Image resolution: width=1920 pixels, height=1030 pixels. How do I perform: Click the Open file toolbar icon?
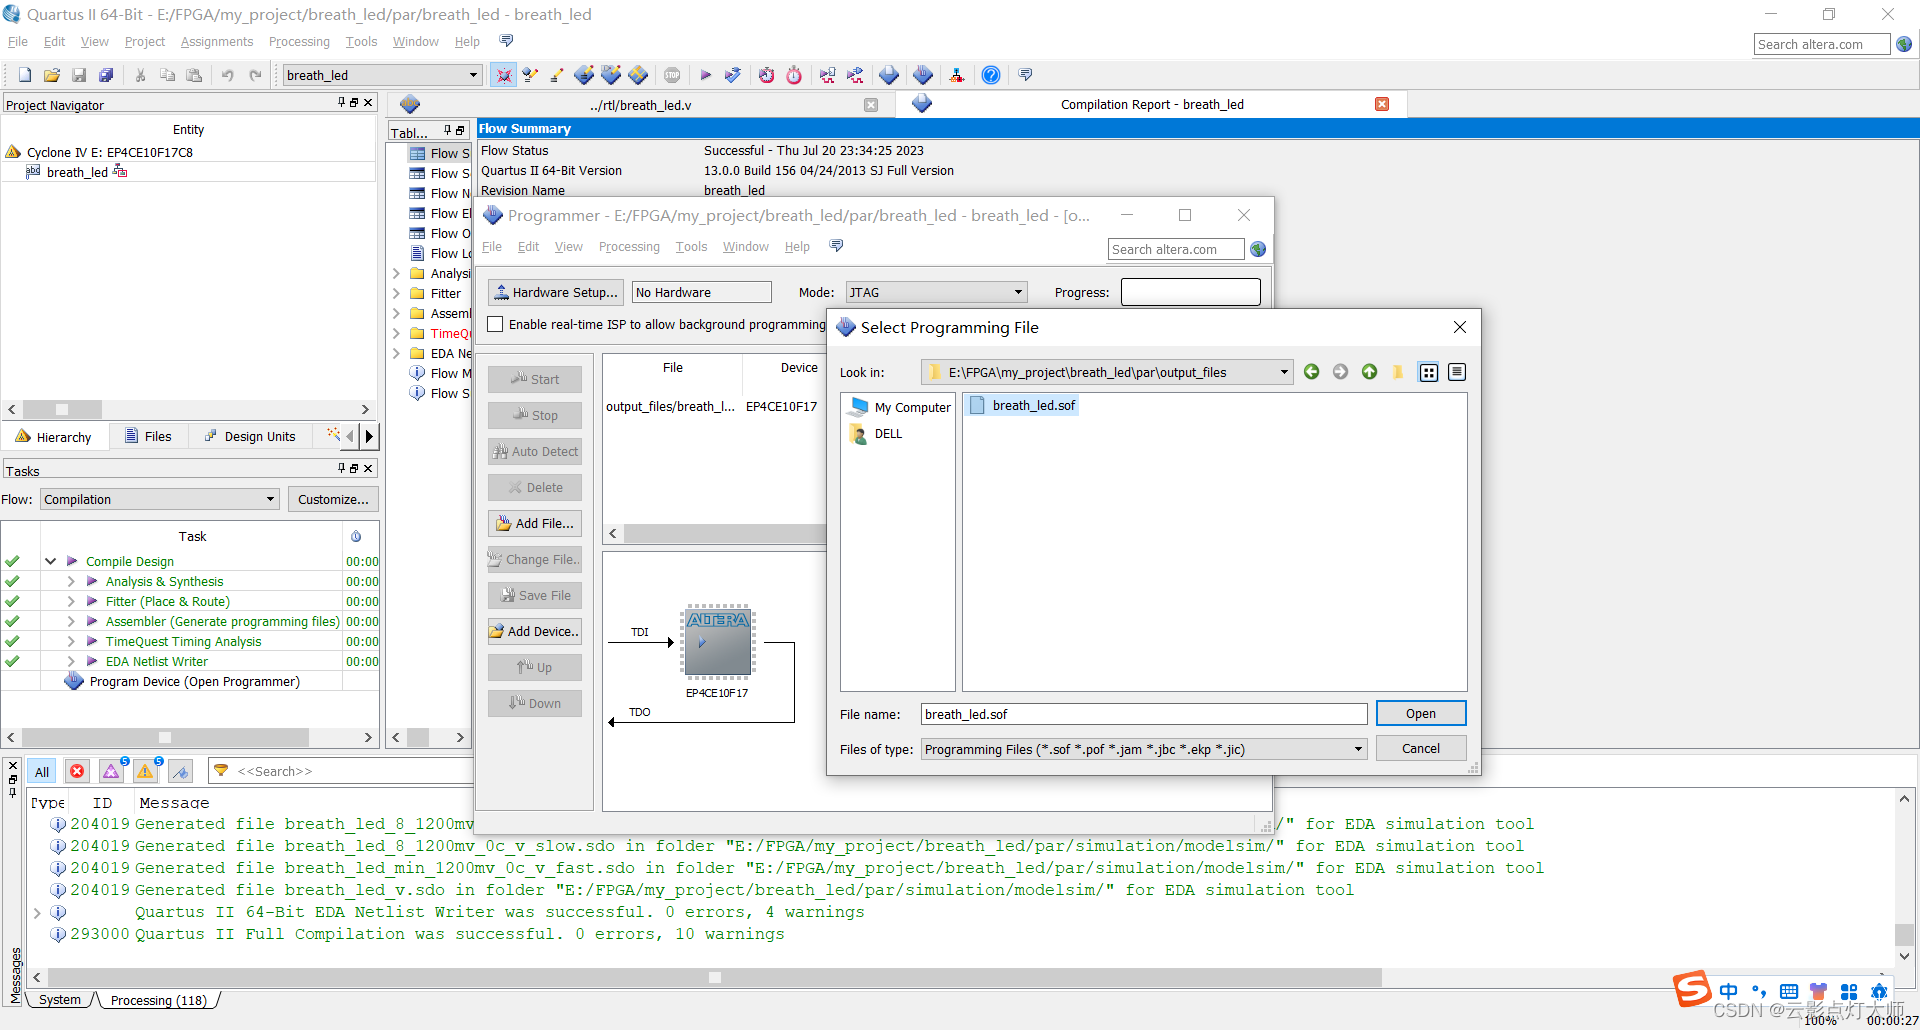(x=52, y=75)
